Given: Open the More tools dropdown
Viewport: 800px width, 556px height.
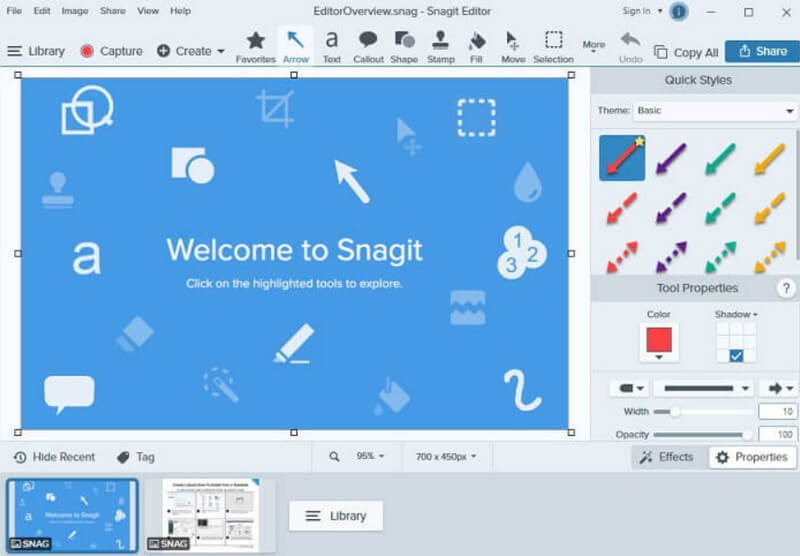Looking at the screenshot, I should coord(593,47).
